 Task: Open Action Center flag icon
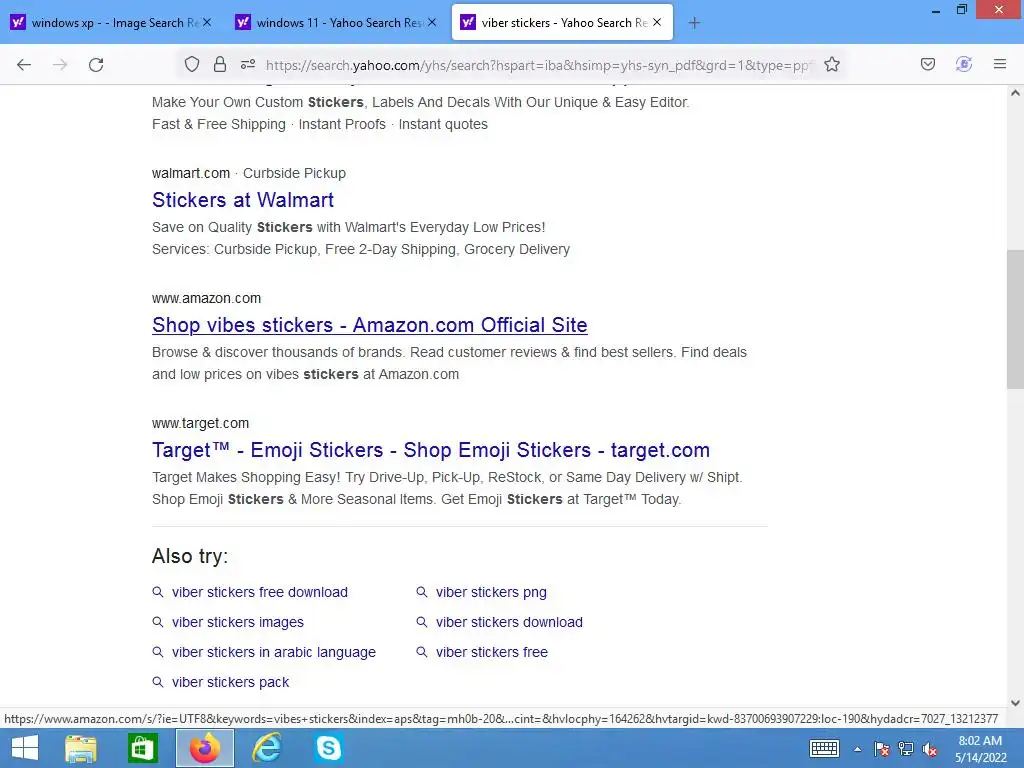coord(882,749)
